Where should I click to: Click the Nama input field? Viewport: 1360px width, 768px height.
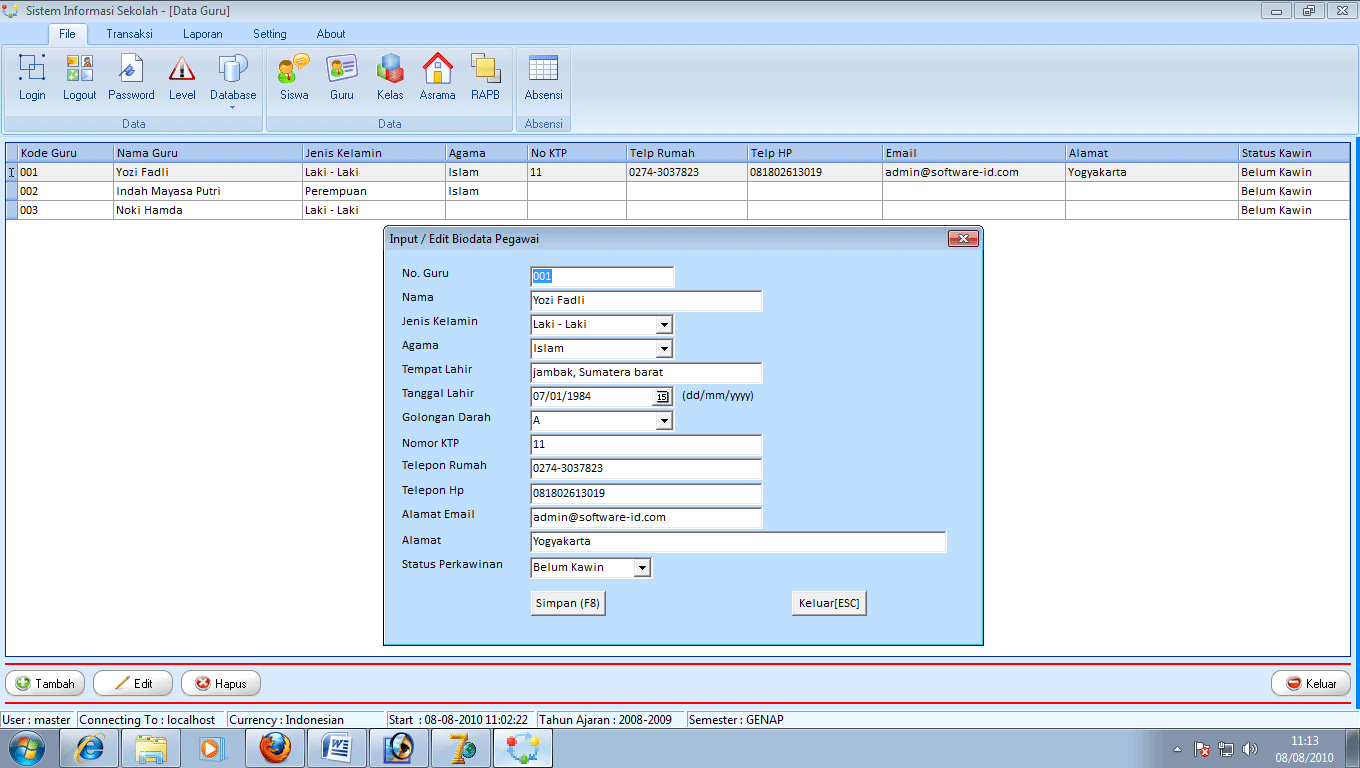click(x=646, y=301)
